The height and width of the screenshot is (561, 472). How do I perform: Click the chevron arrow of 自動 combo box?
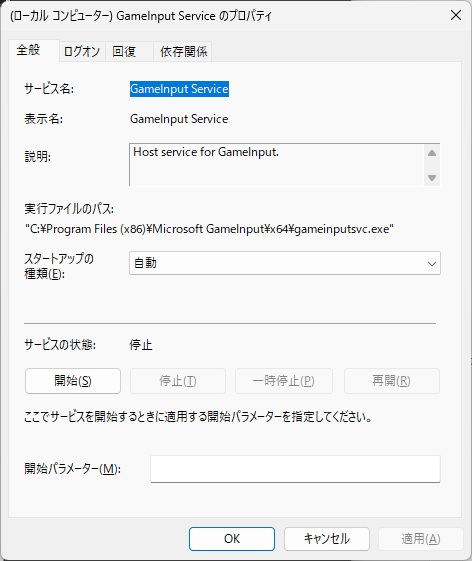click(432, 264)
